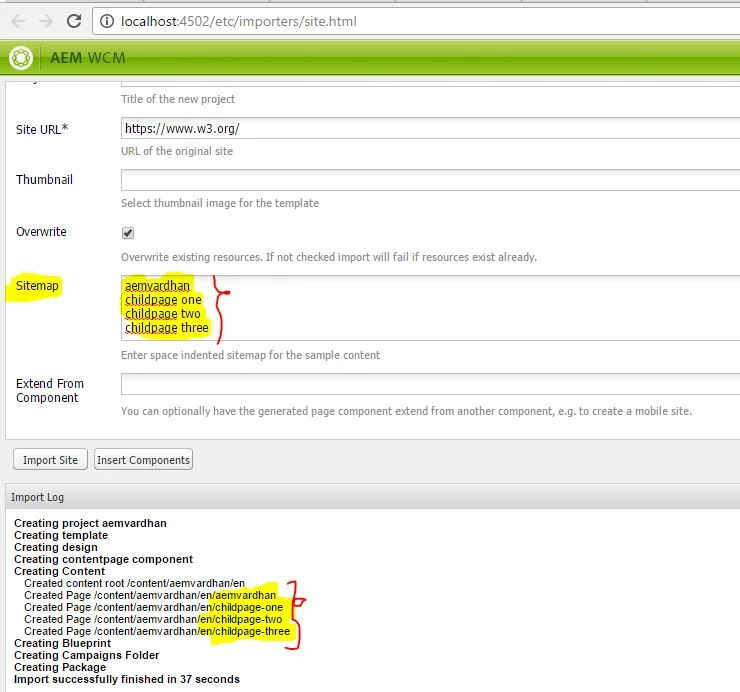Select 'Creating contentpage component' log line
740x692 pixels.
(x=103, y=559)
